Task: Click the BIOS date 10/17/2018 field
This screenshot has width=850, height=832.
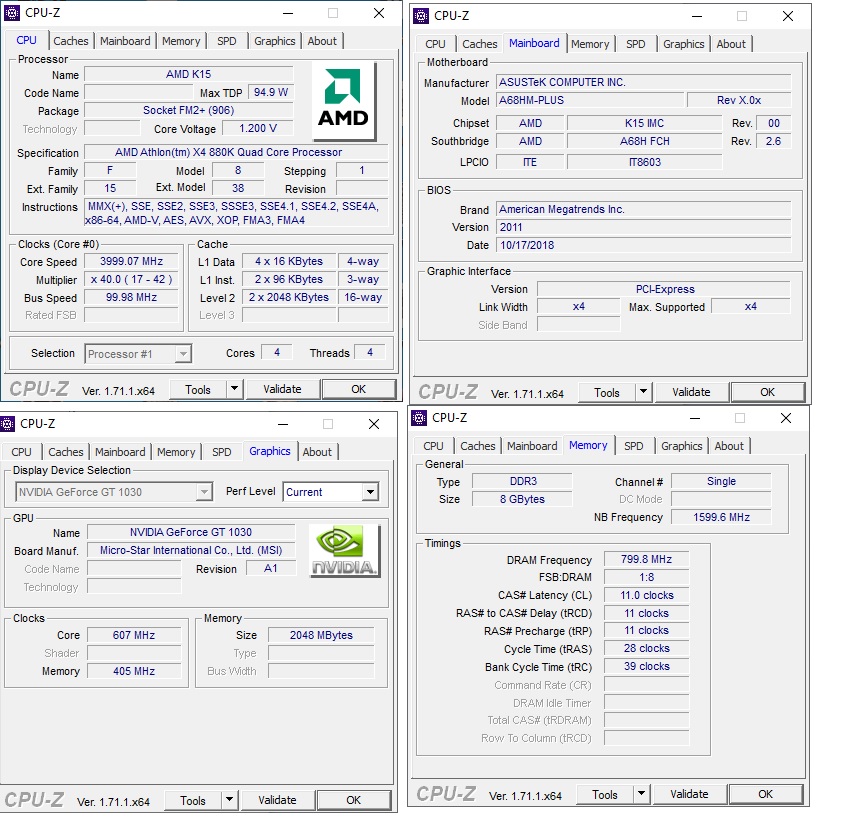Action: click(643, 245)
